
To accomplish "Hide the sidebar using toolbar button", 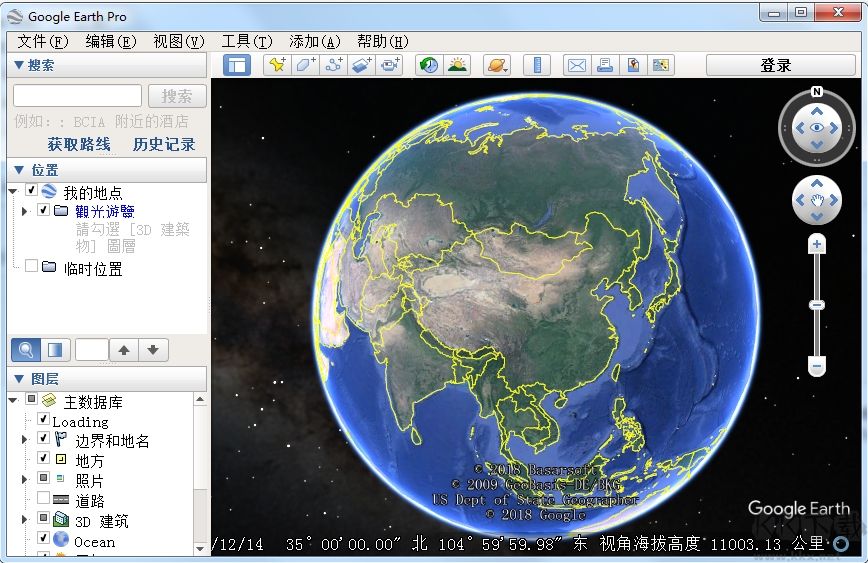I will 236,65.
